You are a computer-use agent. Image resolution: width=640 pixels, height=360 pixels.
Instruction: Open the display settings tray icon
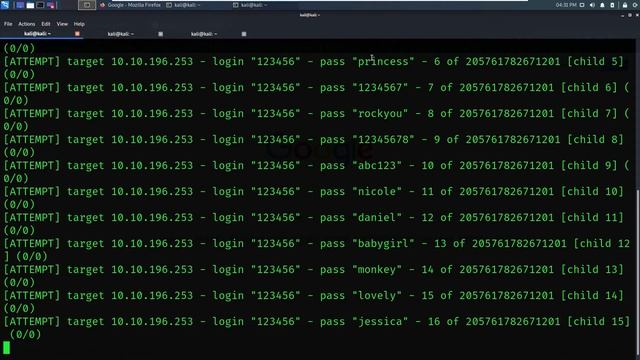582,5
